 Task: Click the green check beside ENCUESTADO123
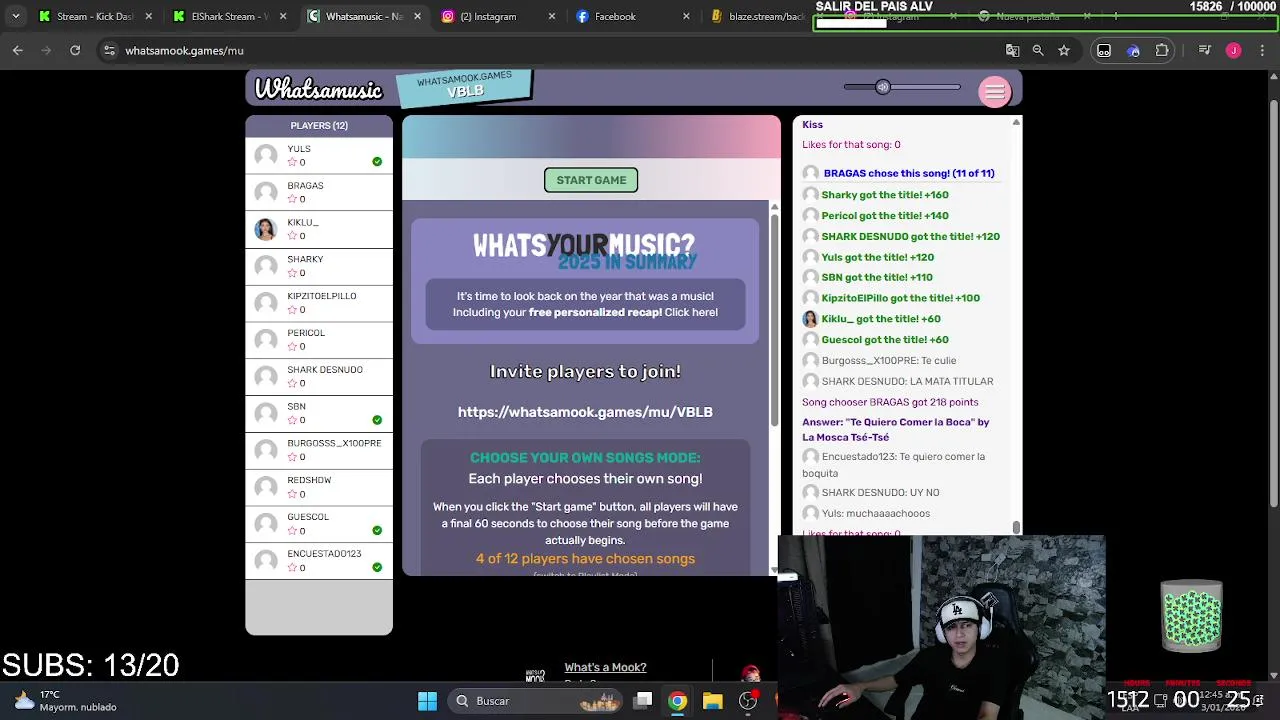pyautogui.click(x=377, y=567)
